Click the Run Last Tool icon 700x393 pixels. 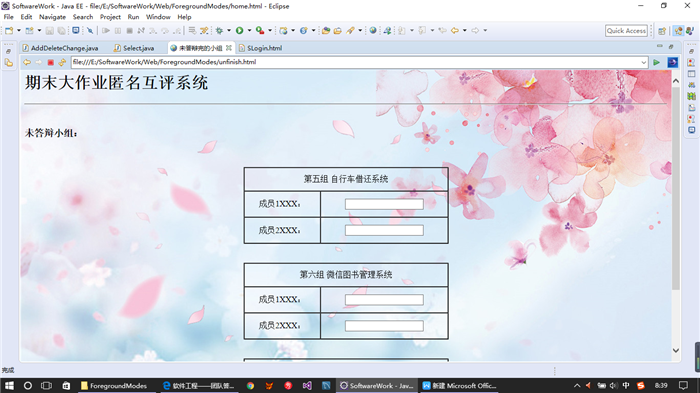click(260, 30)
